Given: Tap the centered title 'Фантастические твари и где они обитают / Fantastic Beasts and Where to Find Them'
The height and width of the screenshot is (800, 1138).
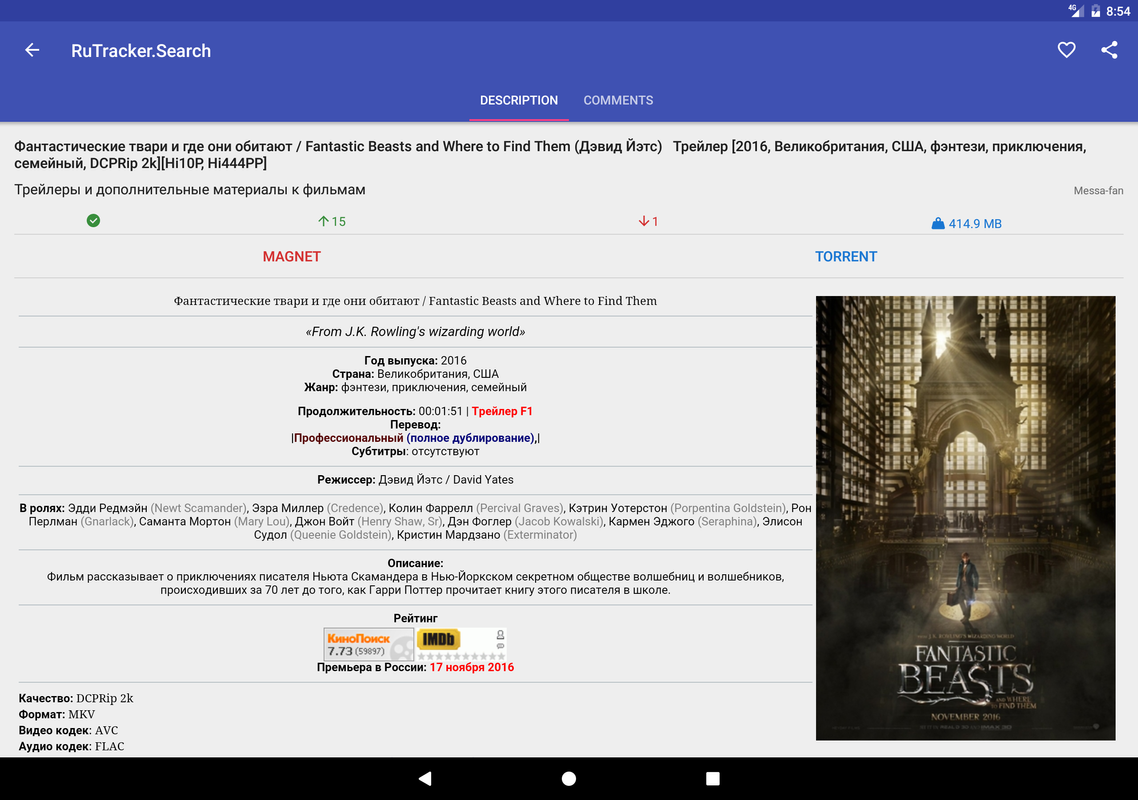Looking at the screenshot, I should (415, 301).
